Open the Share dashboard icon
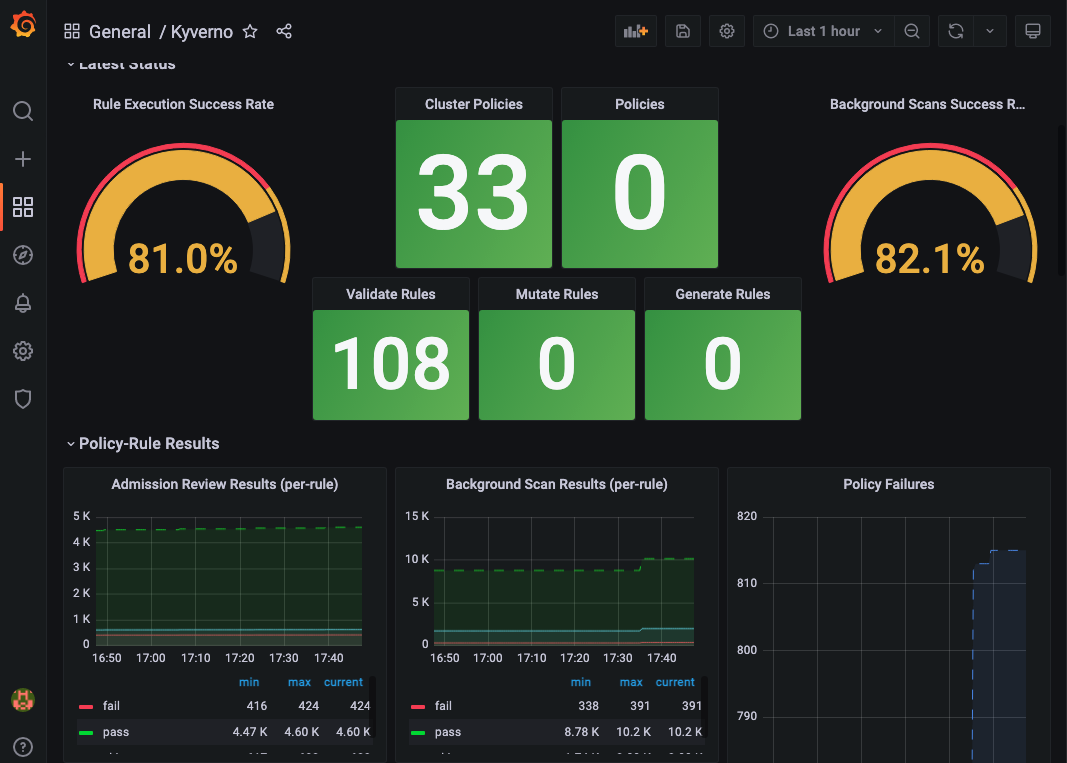This screenshot has height=763, width=1067. [283, 31]
